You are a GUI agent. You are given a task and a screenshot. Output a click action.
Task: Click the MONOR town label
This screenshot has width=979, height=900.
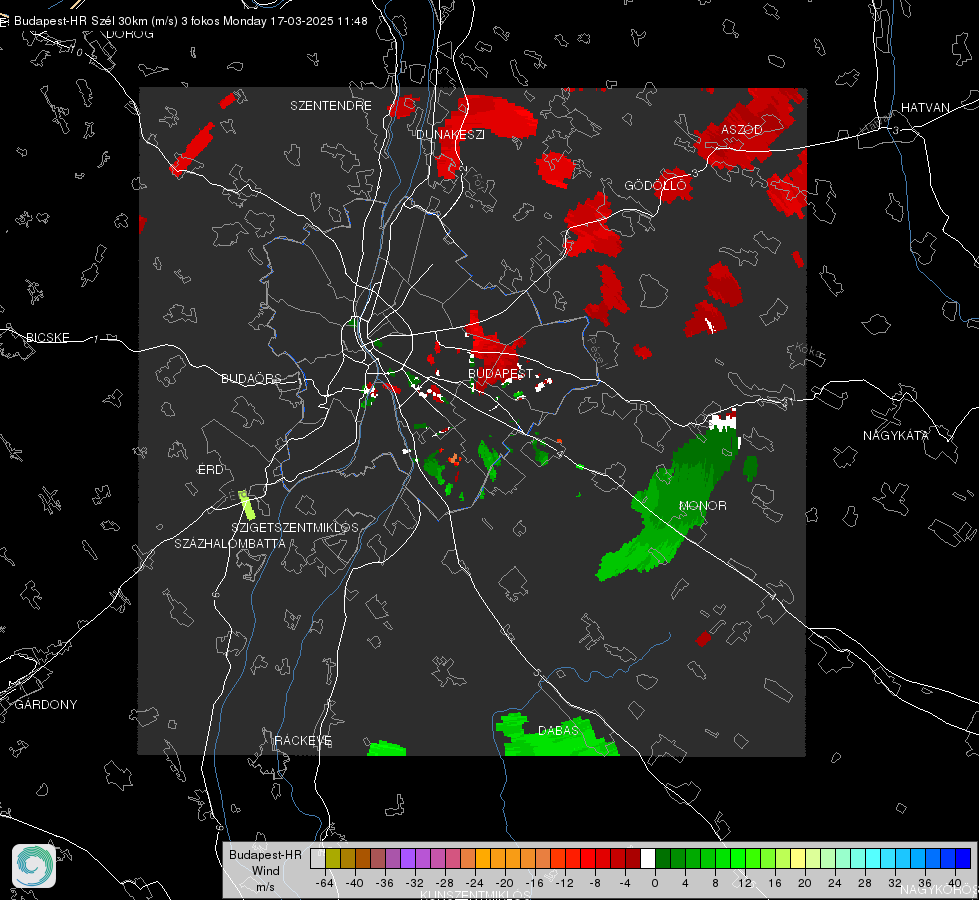(702, 505)
